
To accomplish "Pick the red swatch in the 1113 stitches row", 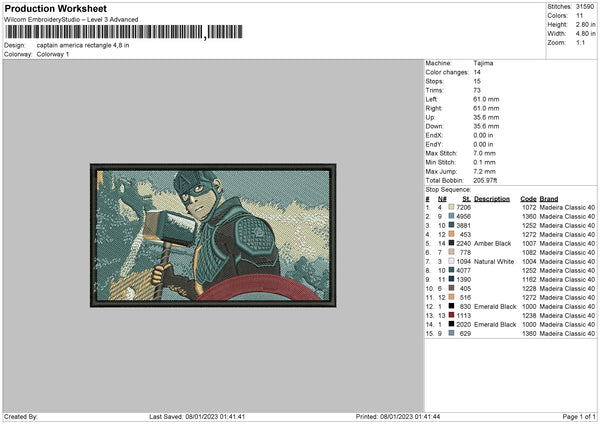I will [451, 315].
